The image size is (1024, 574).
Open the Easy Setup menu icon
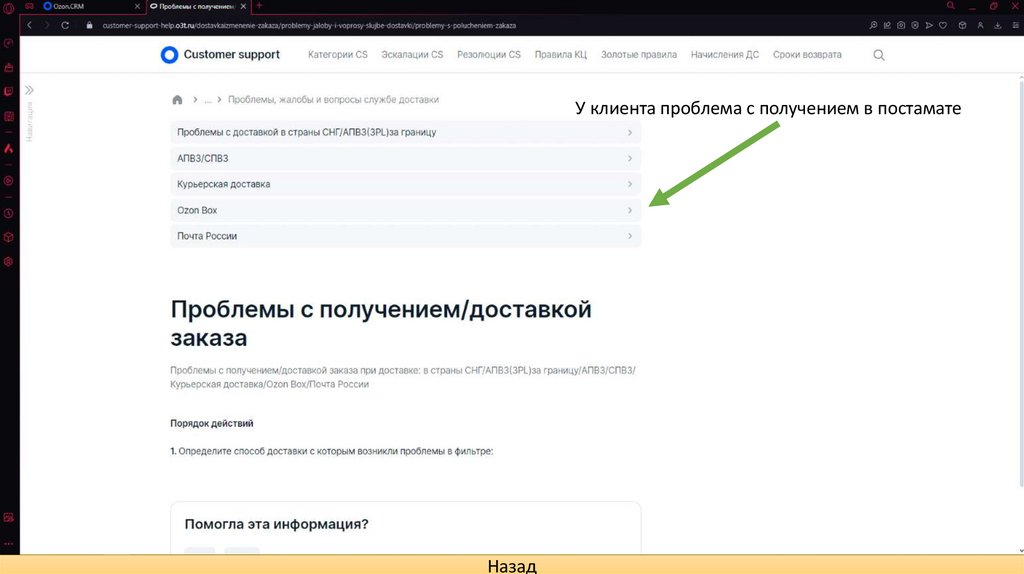(1016, 25)
